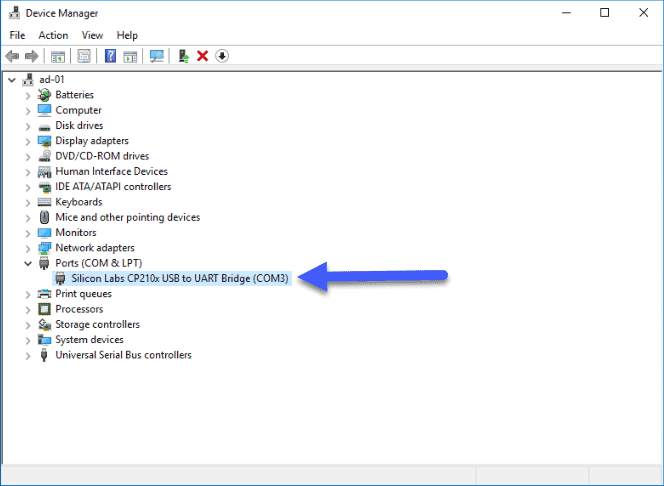Click the DVD/CD-ROM drives icon
664x486 pixels.
44,156
